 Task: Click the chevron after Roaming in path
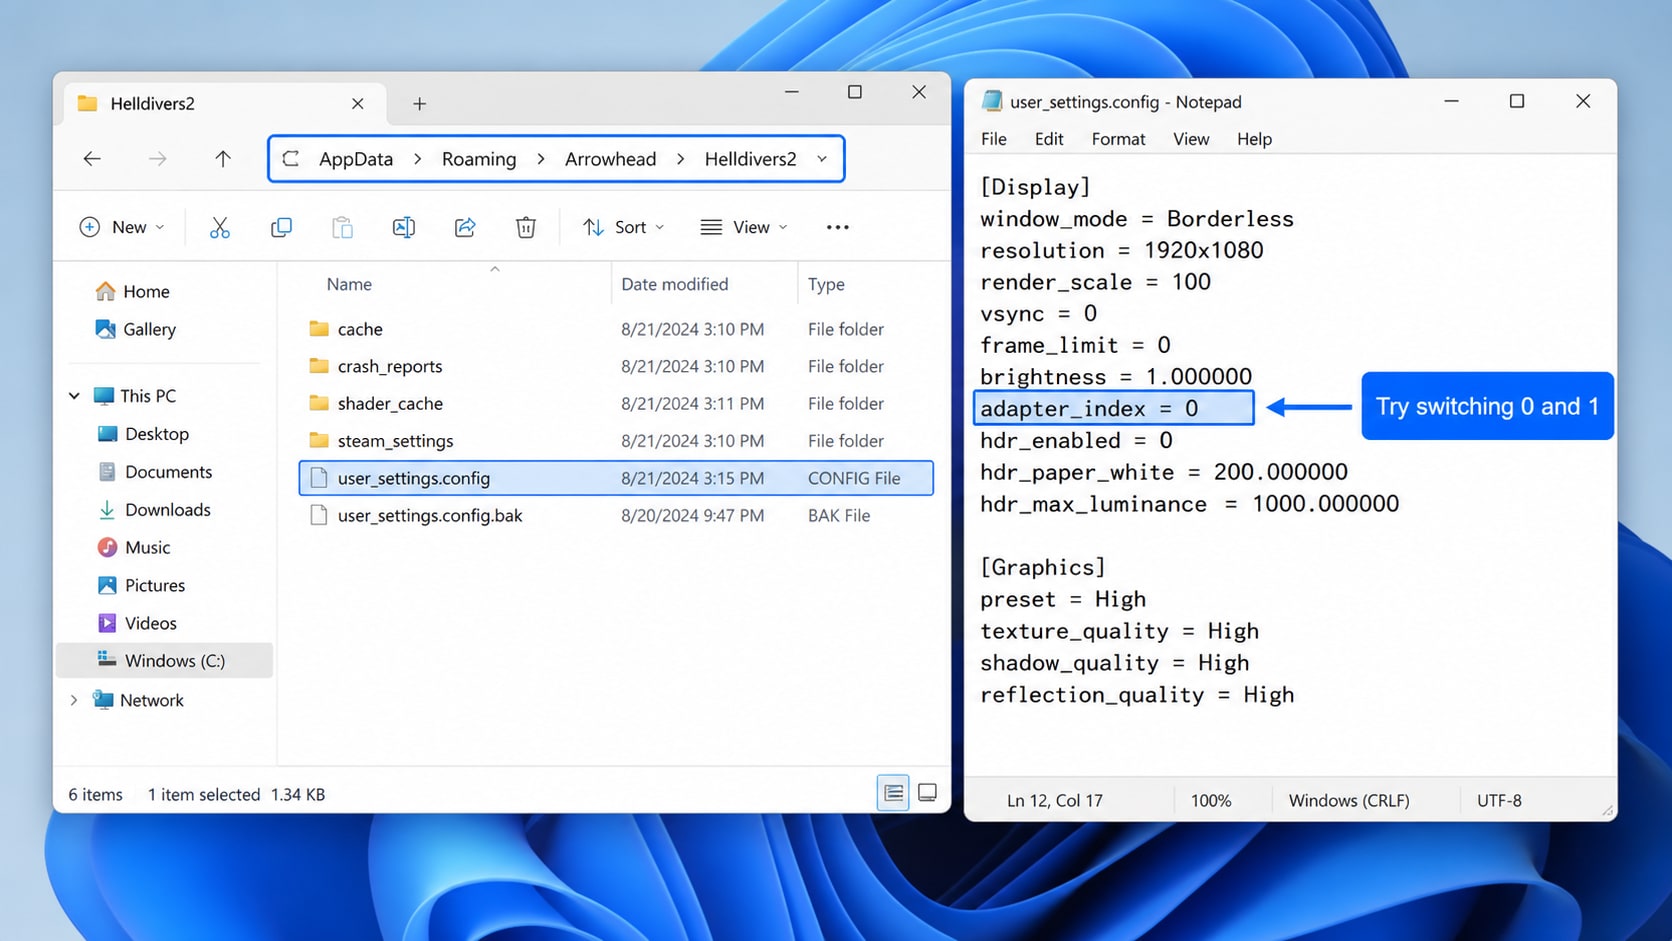[x=541, y=159]
